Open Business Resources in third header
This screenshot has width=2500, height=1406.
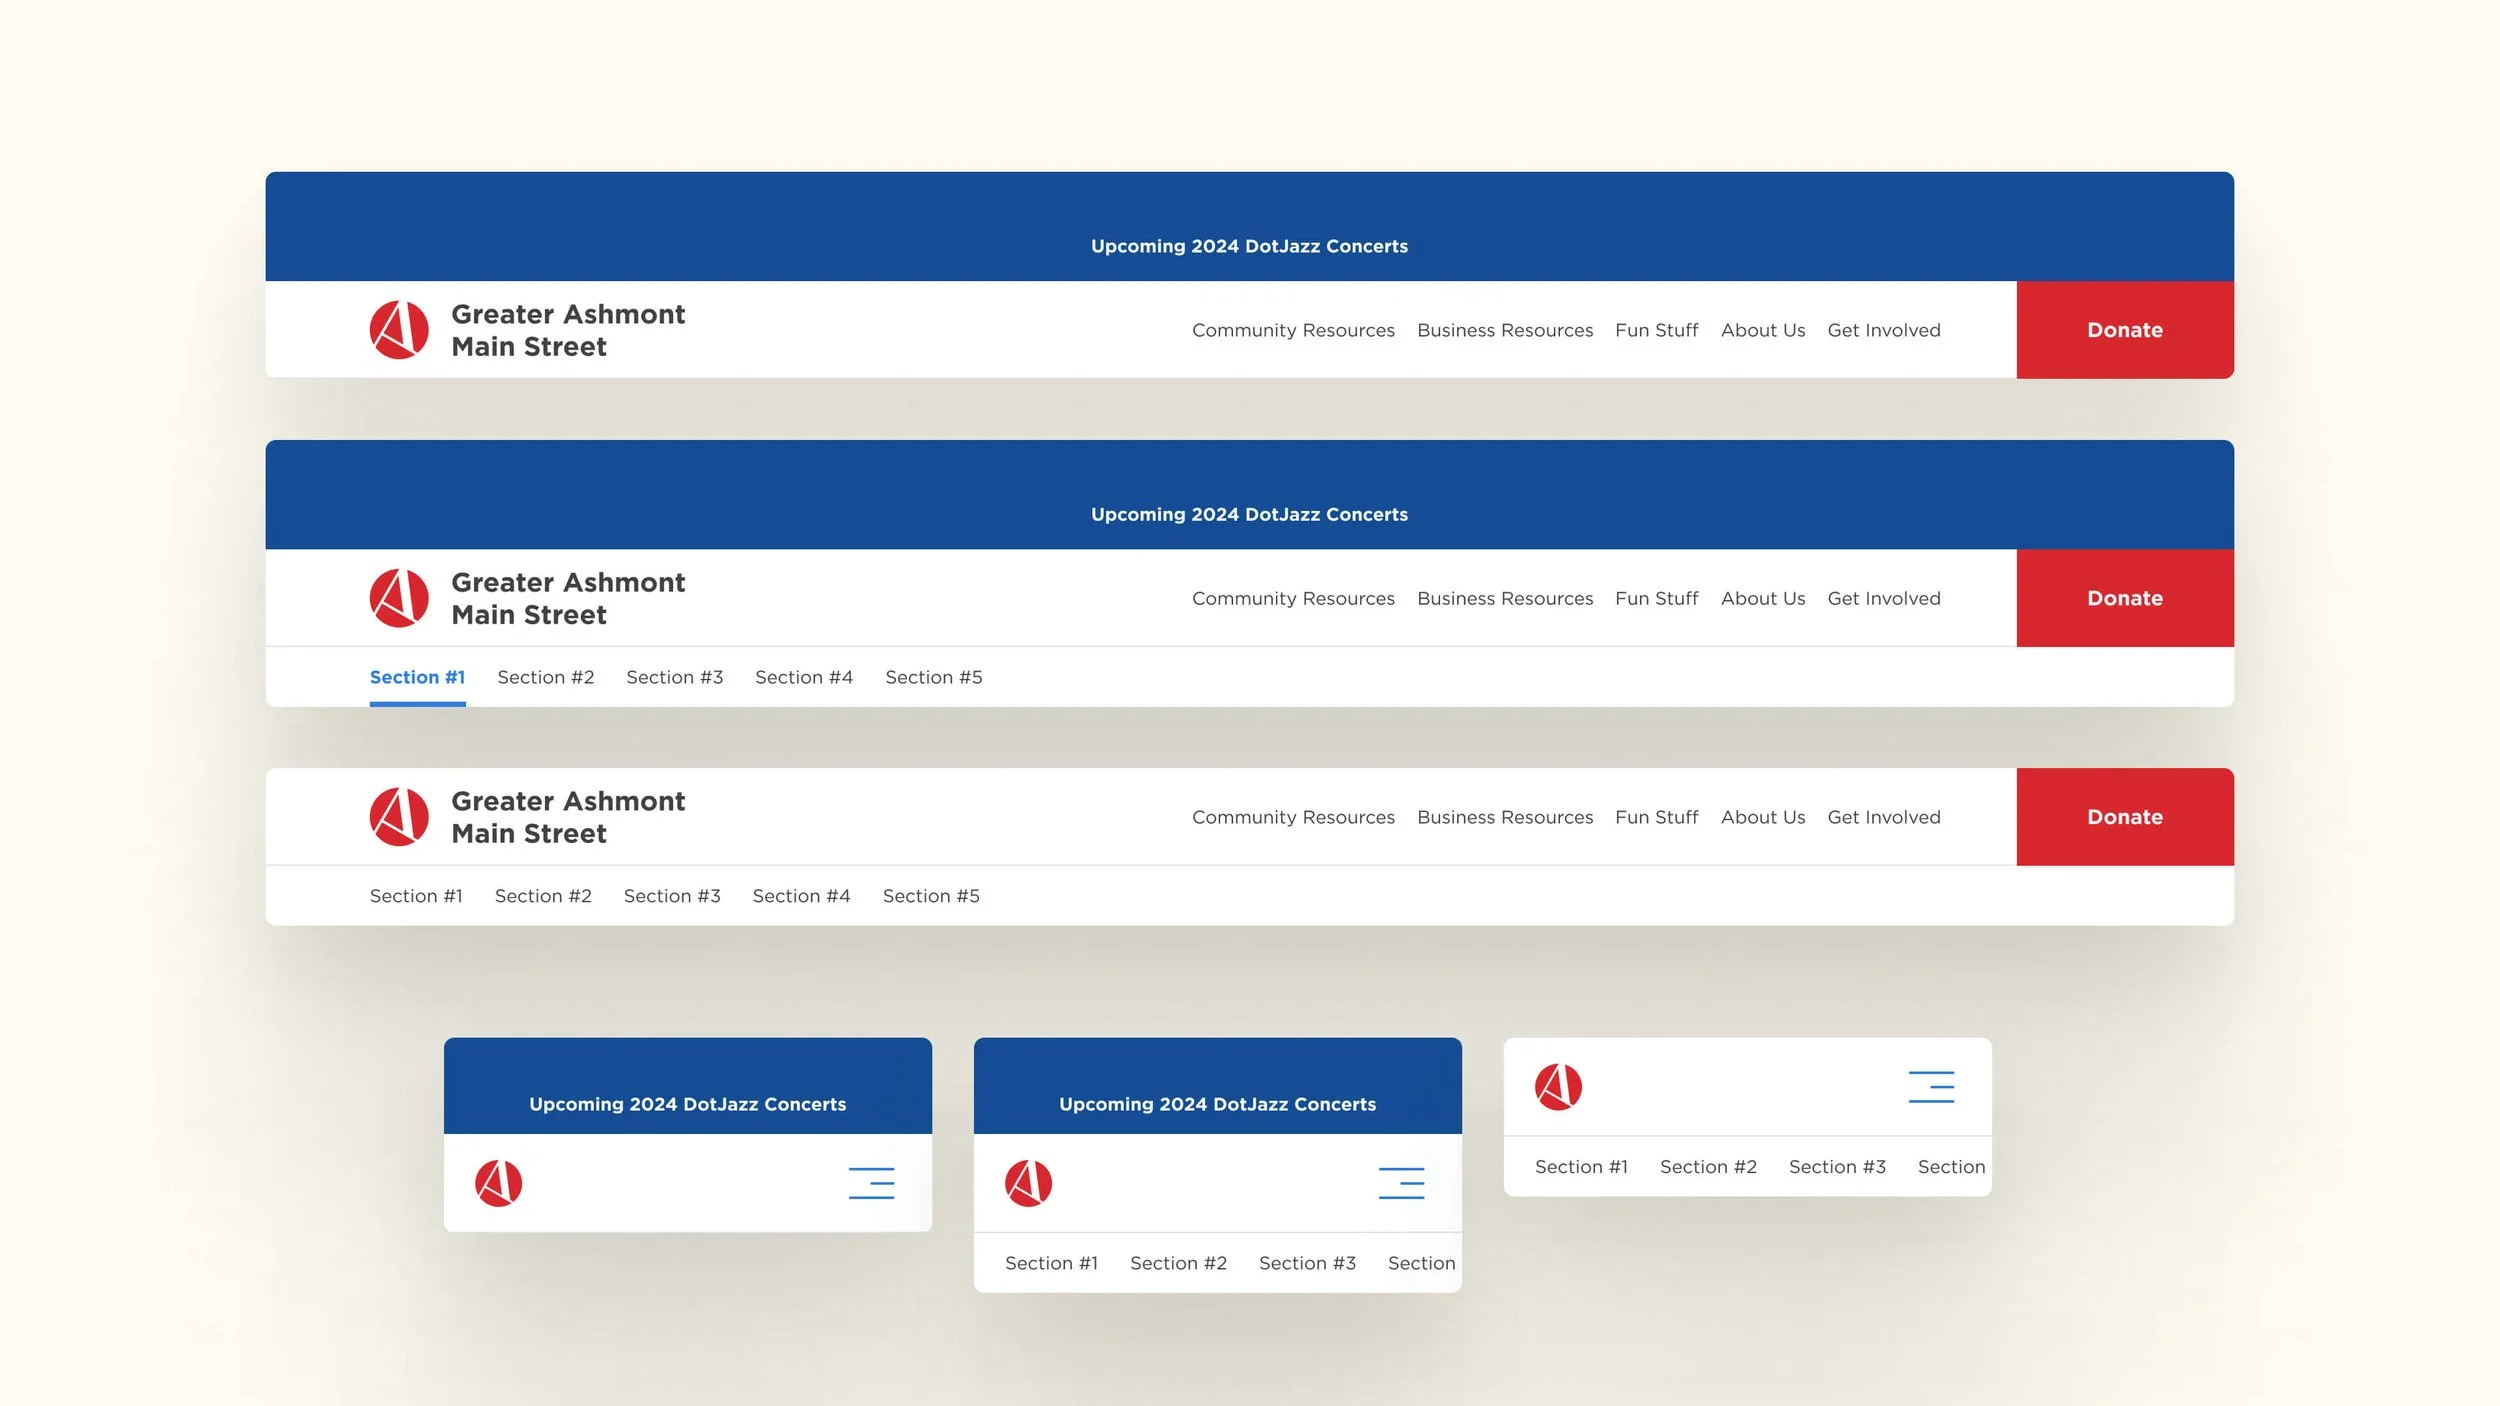tap(1505, 817)
